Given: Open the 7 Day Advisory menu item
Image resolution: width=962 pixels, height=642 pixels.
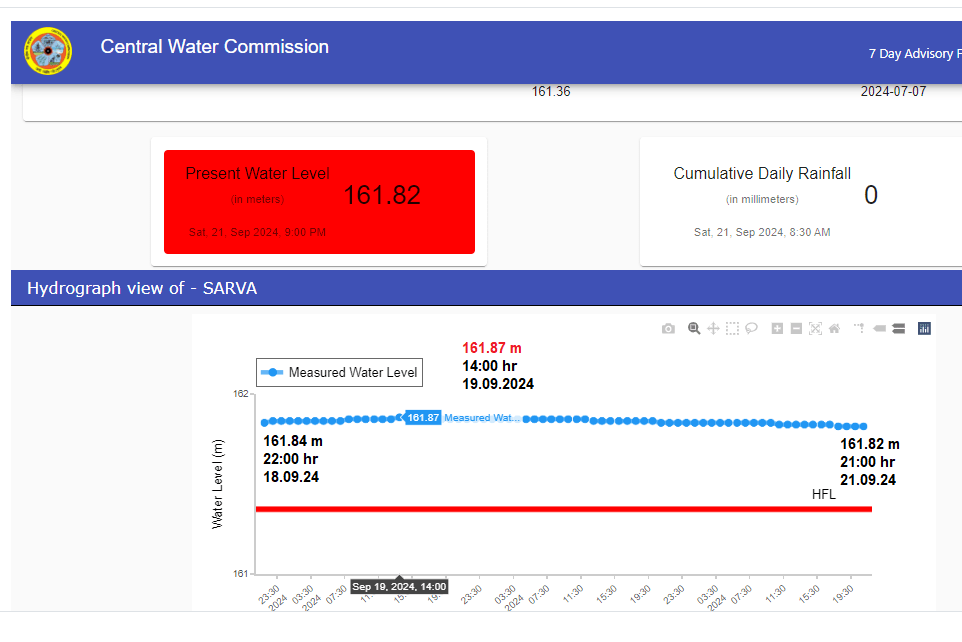Looking at the screenshot, I should click(913, 54).
